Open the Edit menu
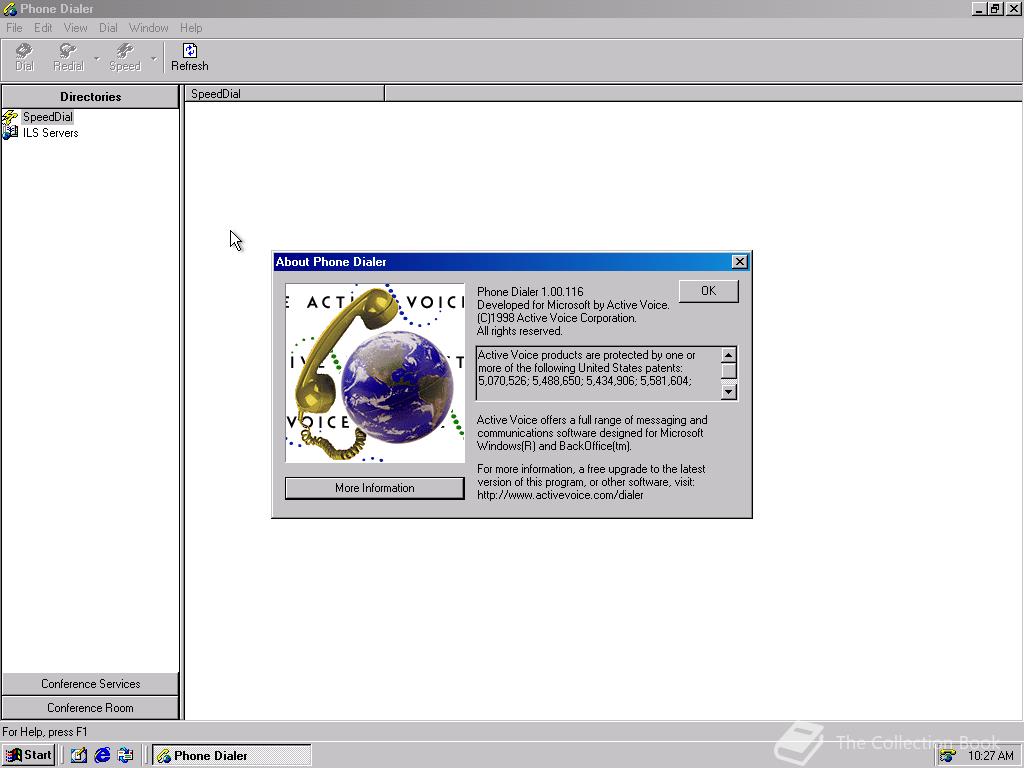The height and width of the screenshot is (768, 1024). point(43,27)
